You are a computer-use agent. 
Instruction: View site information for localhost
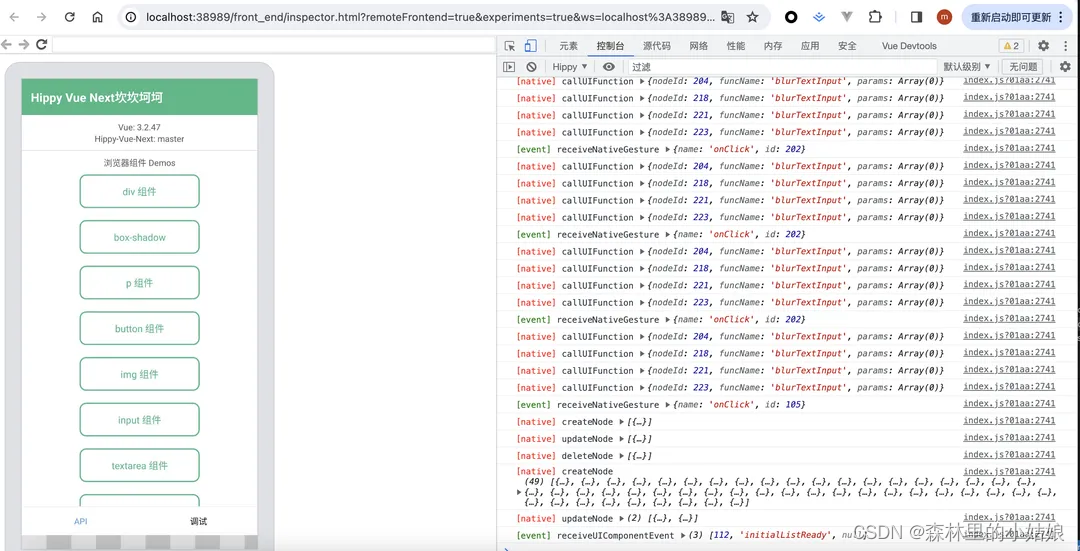click(132, 17)
